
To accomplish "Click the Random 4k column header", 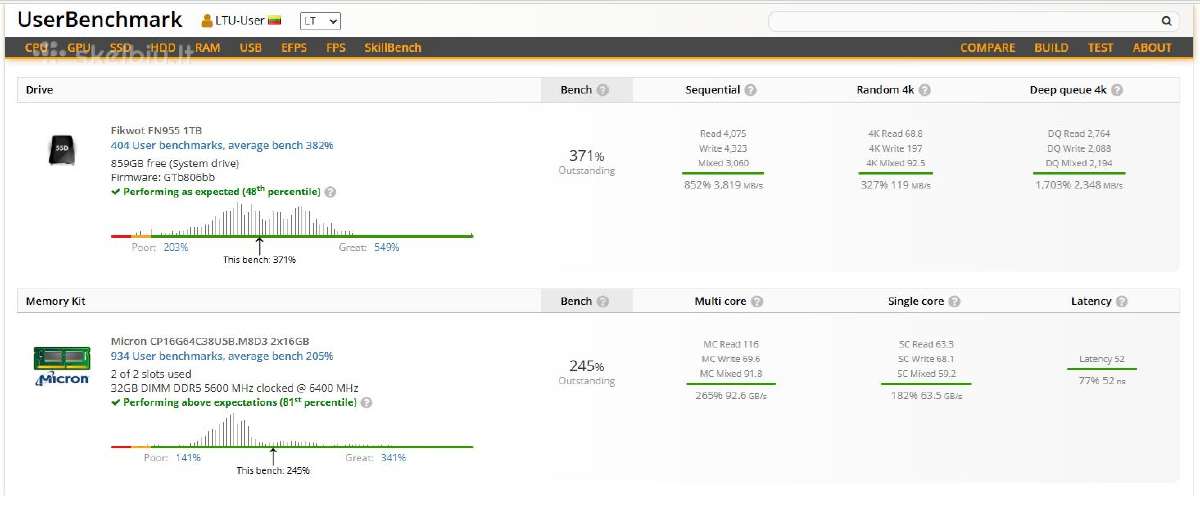I will pyautogui.click(x=885, y=90).
